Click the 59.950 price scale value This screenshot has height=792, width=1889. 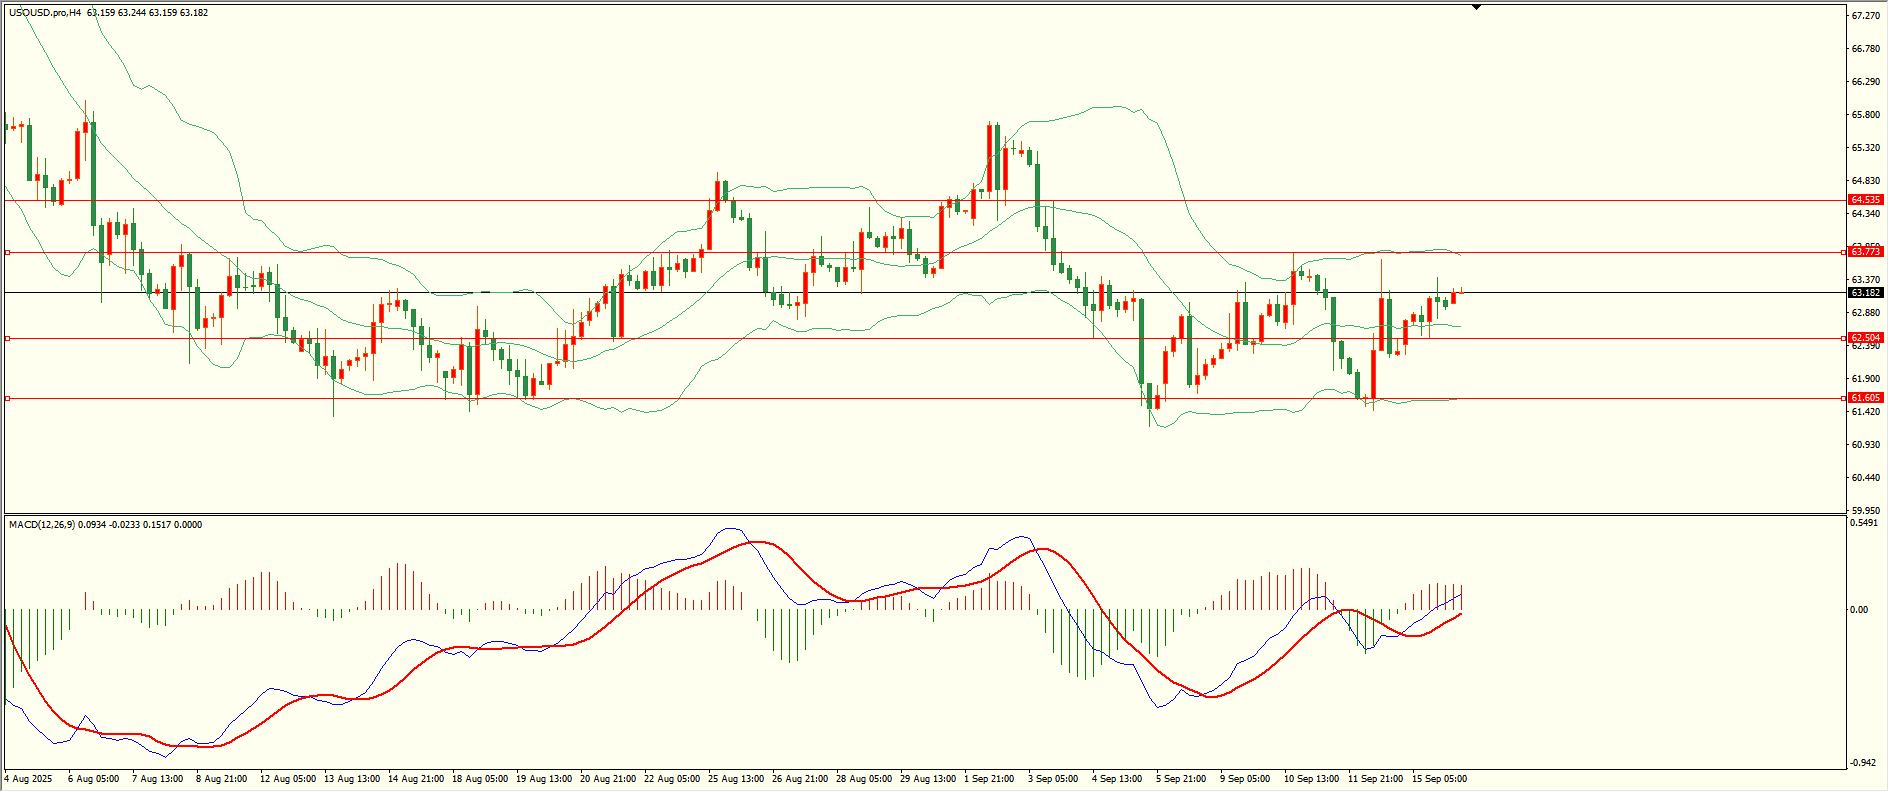pyautogui.click(x=1865, y=511)
